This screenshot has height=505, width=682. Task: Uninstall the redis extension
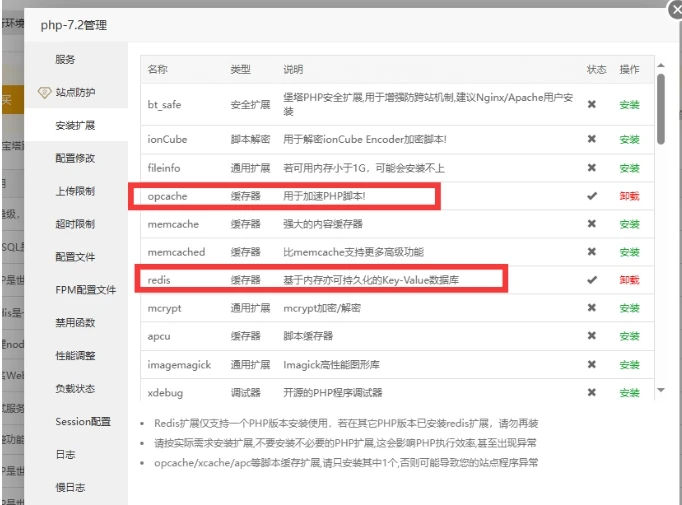pyautogui.click(x=629, y=280)
